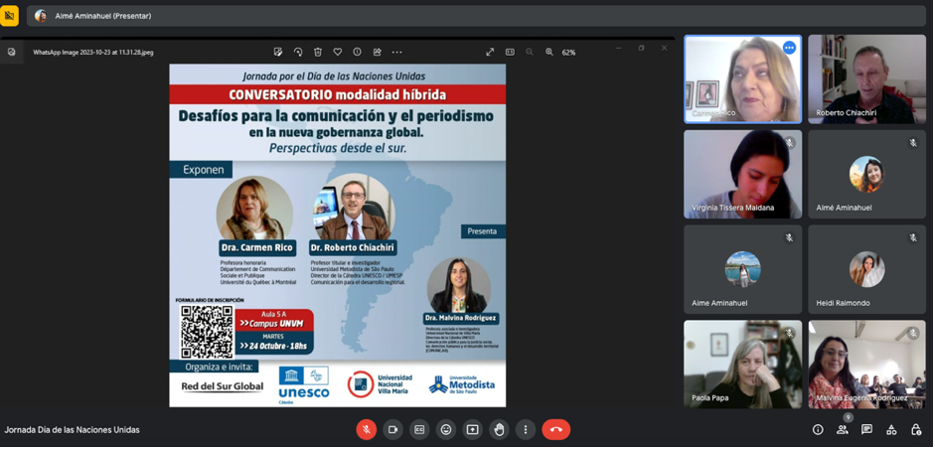Turn on closed captions

(x=419, y=430)
